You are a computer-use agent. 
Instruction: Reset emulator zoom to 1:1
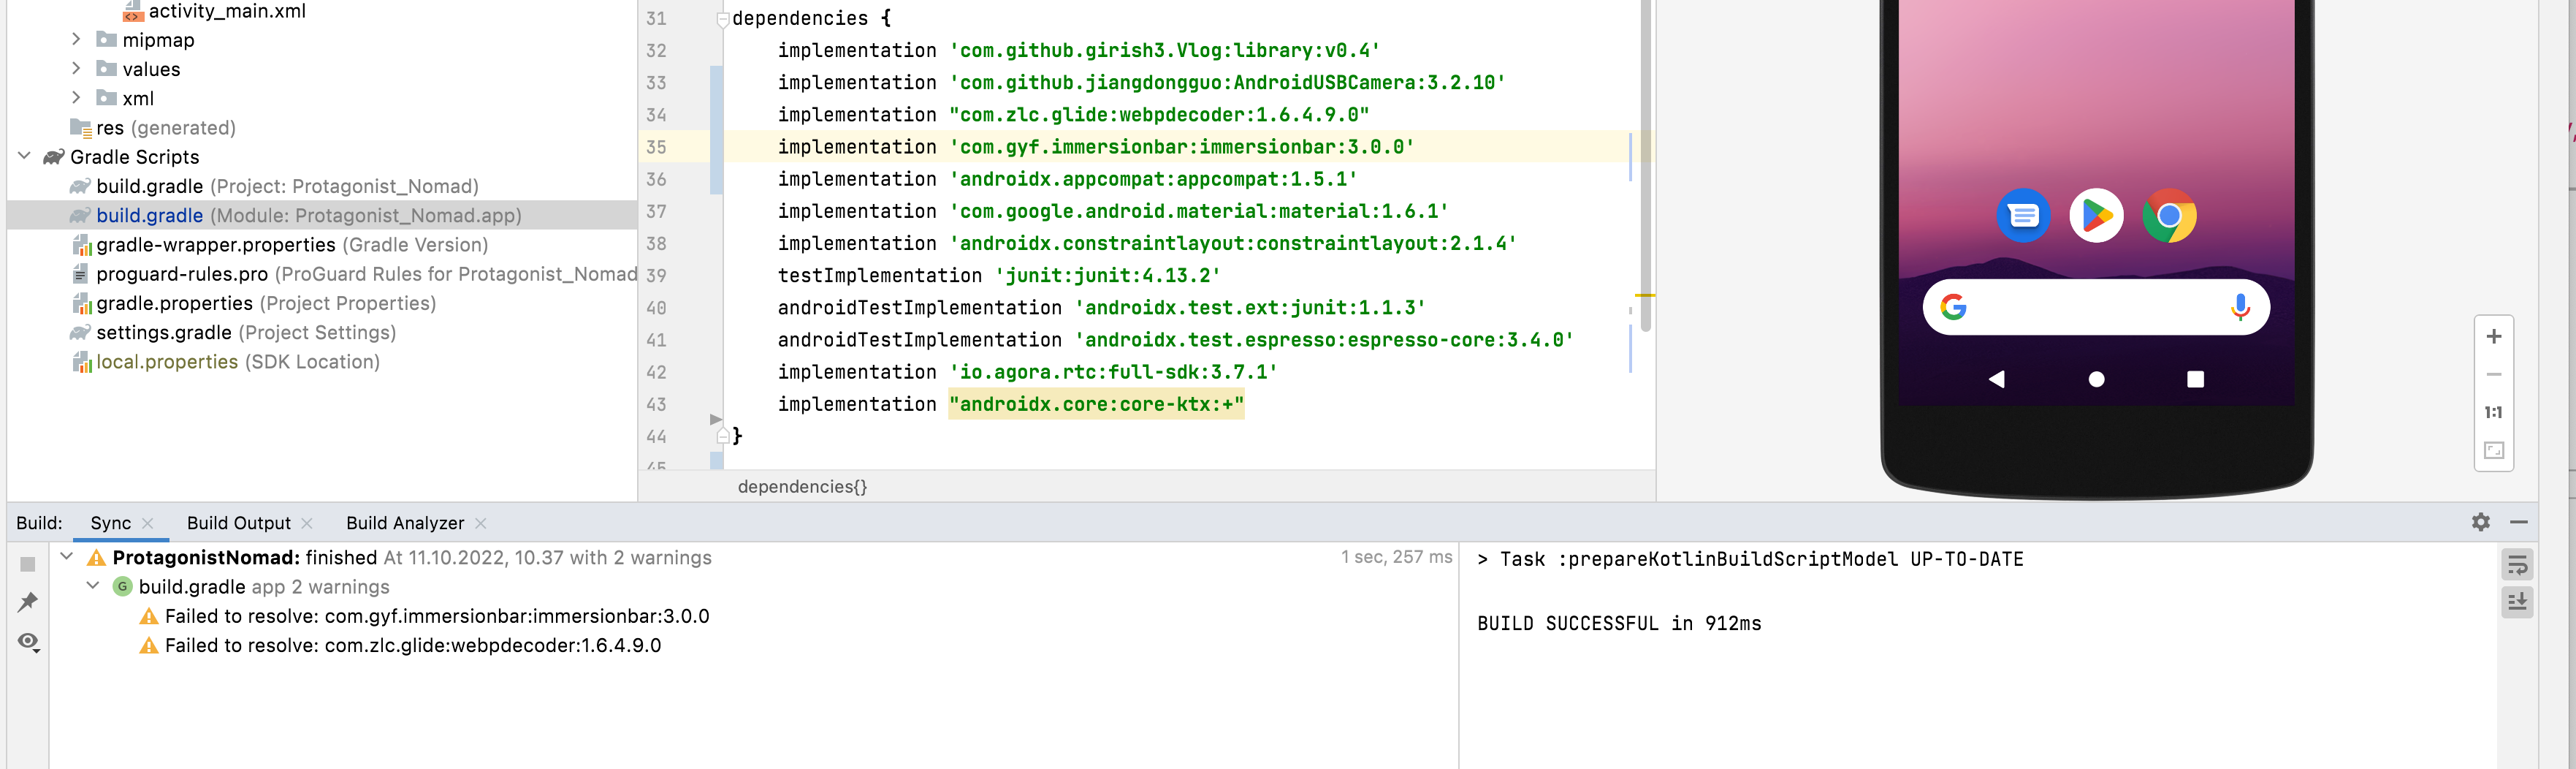click(x=2494, y=411)
